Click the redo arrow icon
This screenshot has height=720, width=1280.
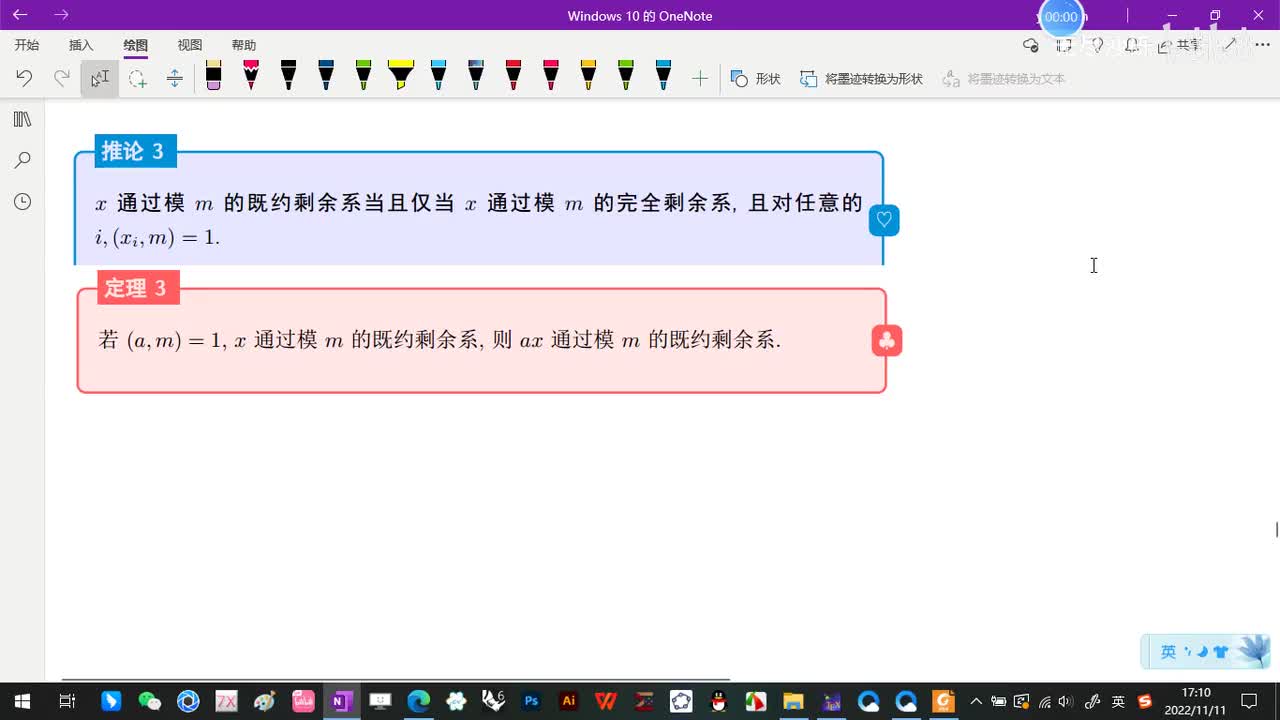(62, 78)
